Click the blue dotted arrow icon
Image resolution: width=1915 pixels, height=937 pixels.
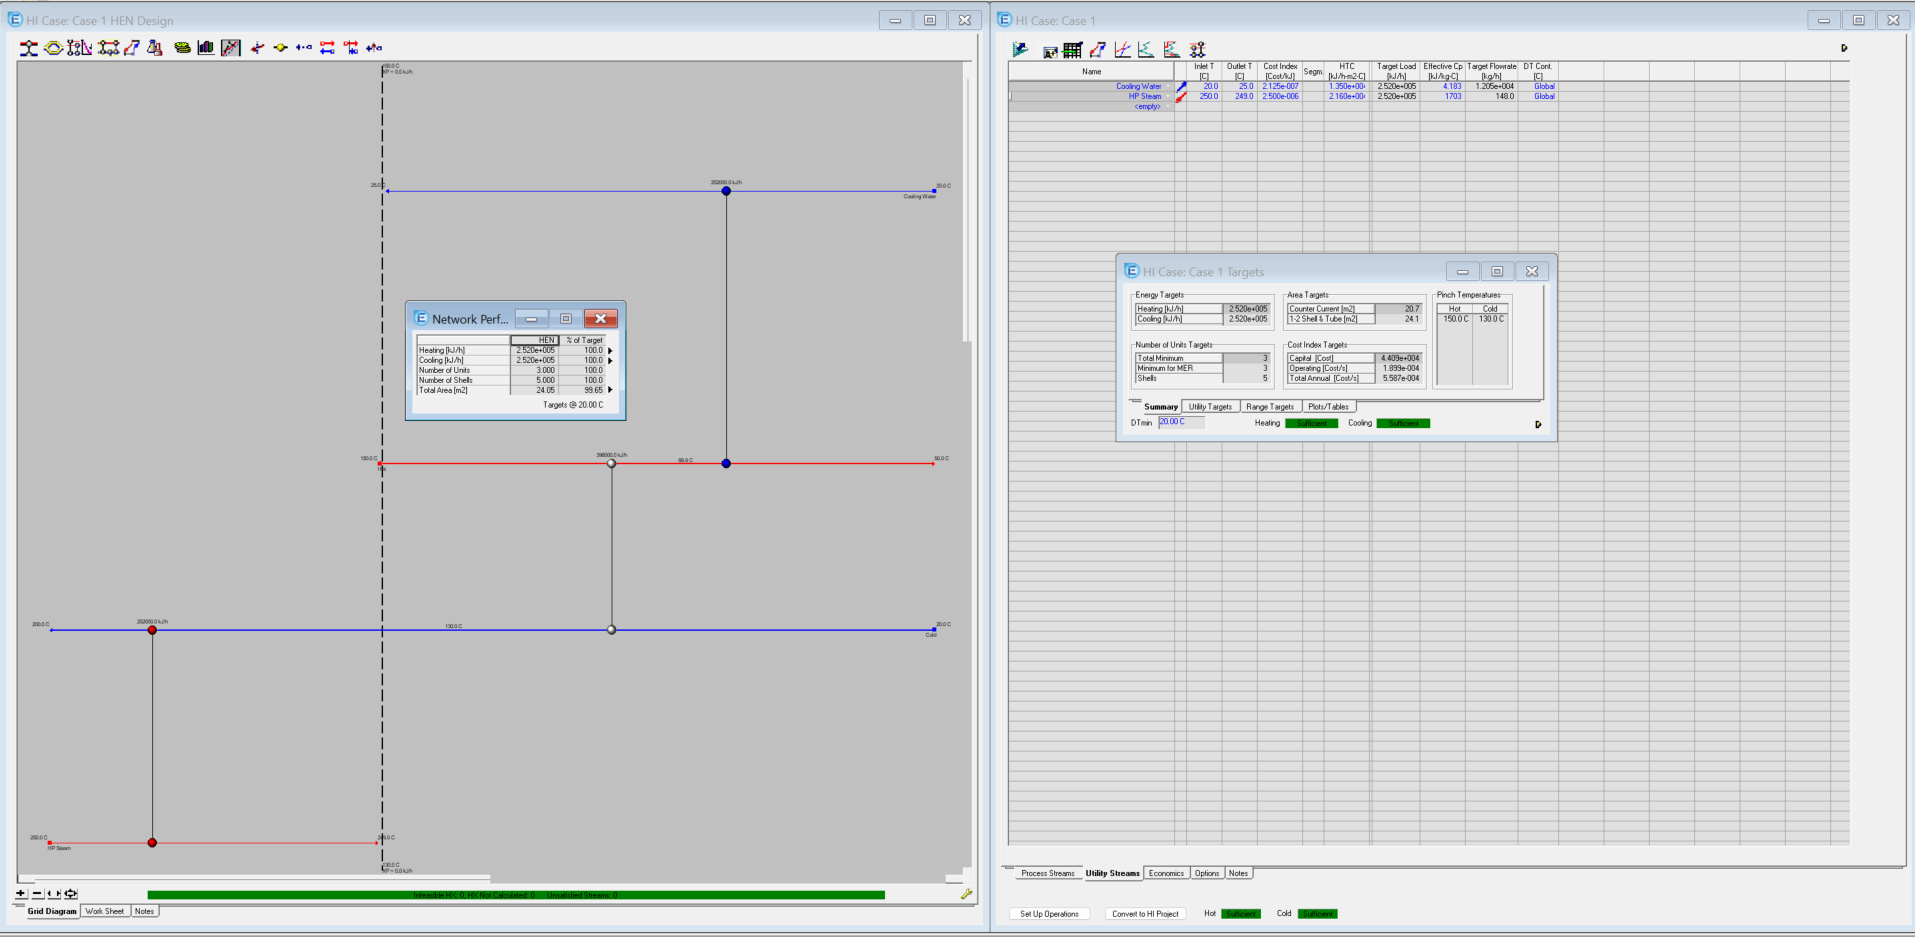coord(304,48)
